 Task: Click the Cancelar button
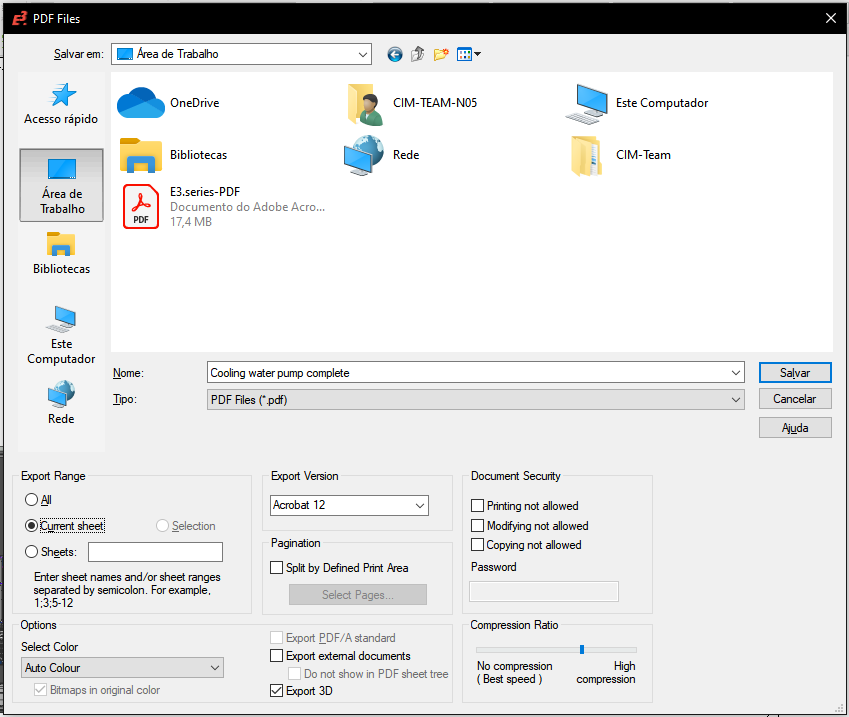[794, 399]
